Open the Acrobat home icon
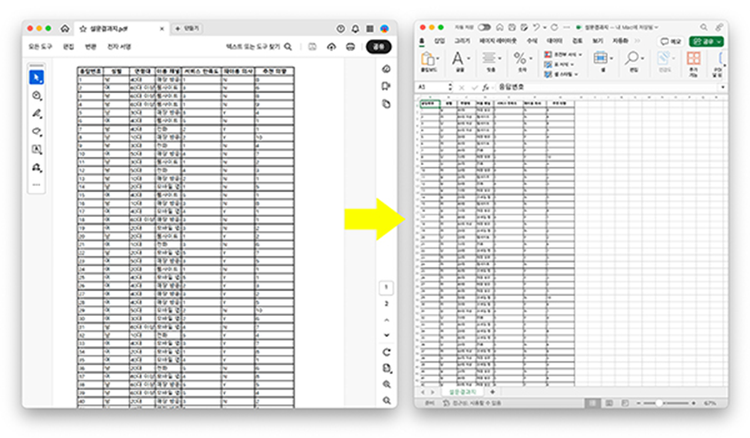This screenshot has height=438, width=750. tap(65, 29)
